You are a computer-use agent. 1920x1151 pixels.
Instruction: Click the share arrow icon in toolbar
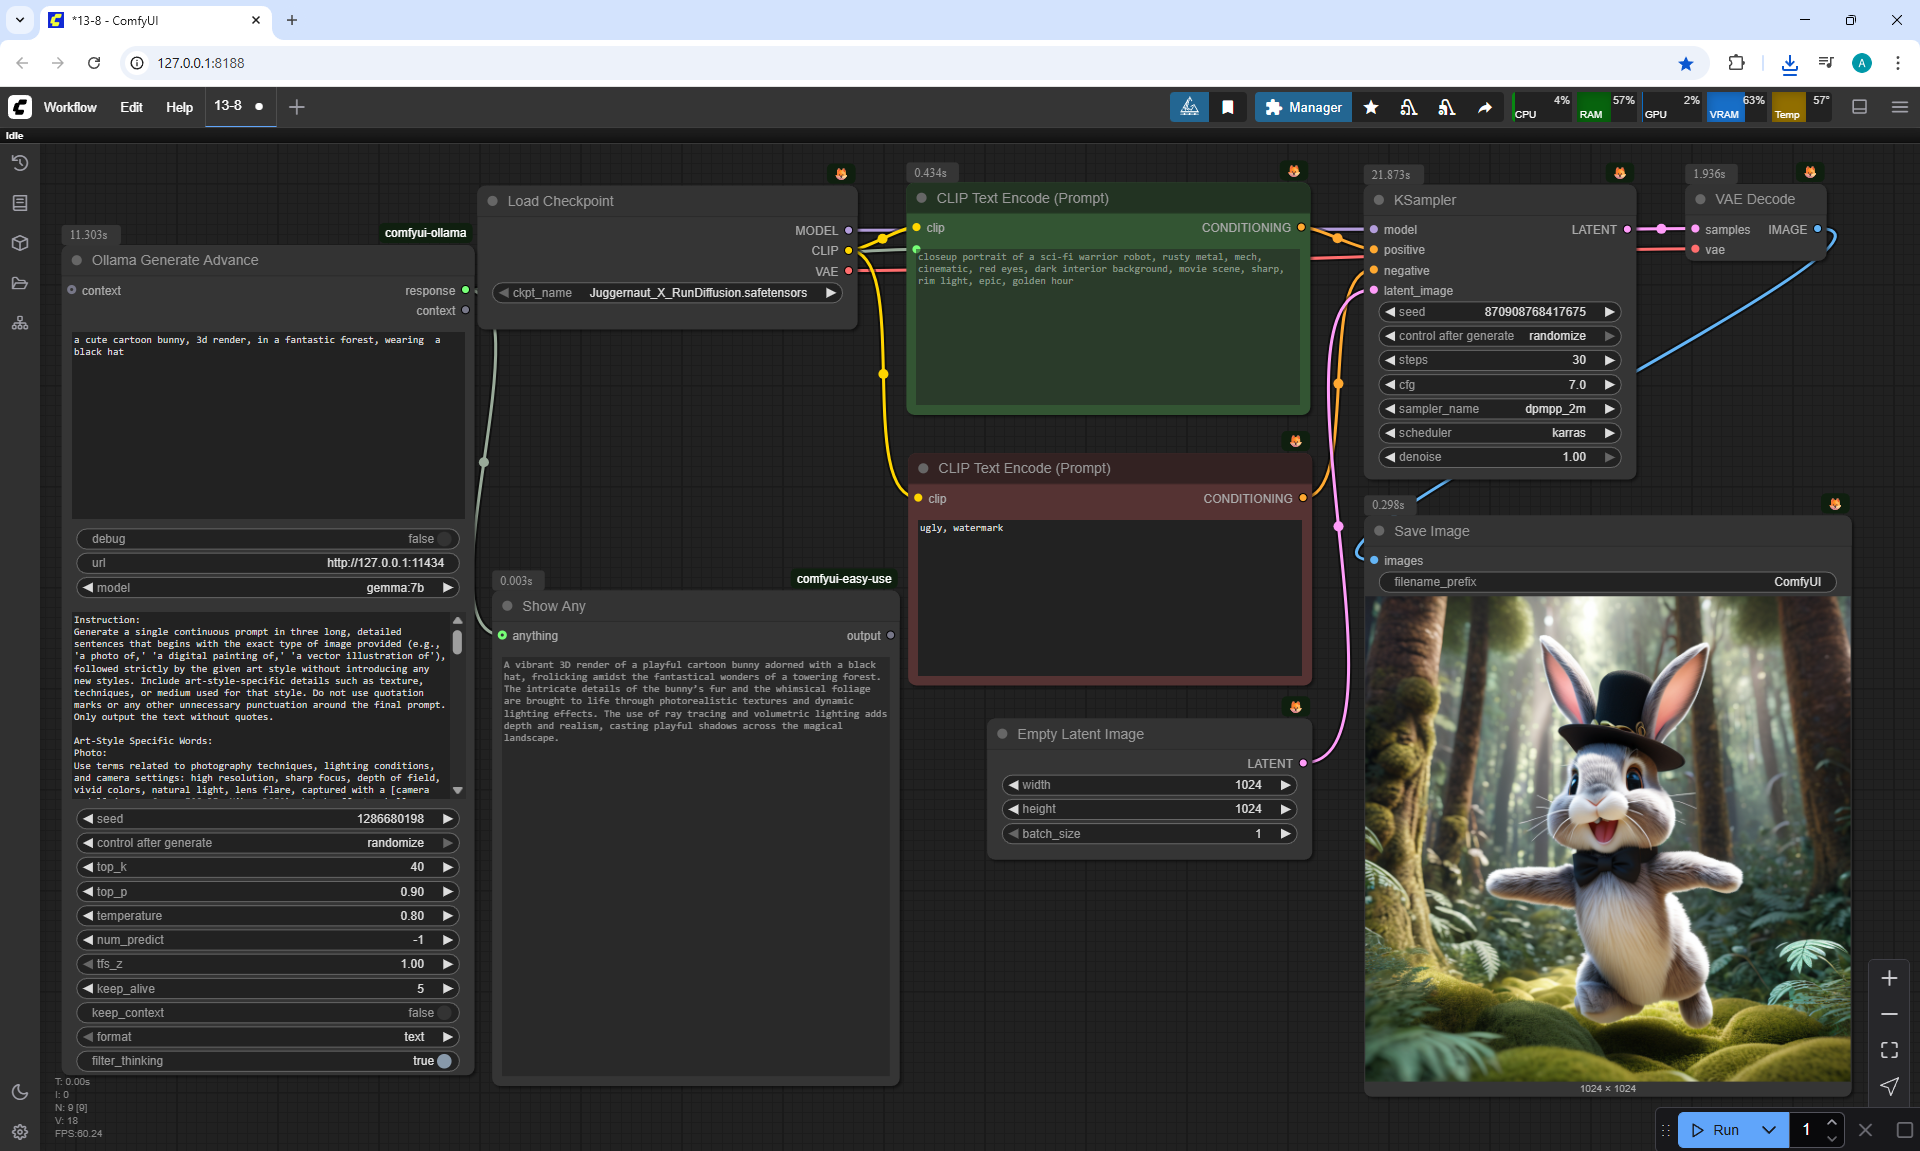(1485, 107)
